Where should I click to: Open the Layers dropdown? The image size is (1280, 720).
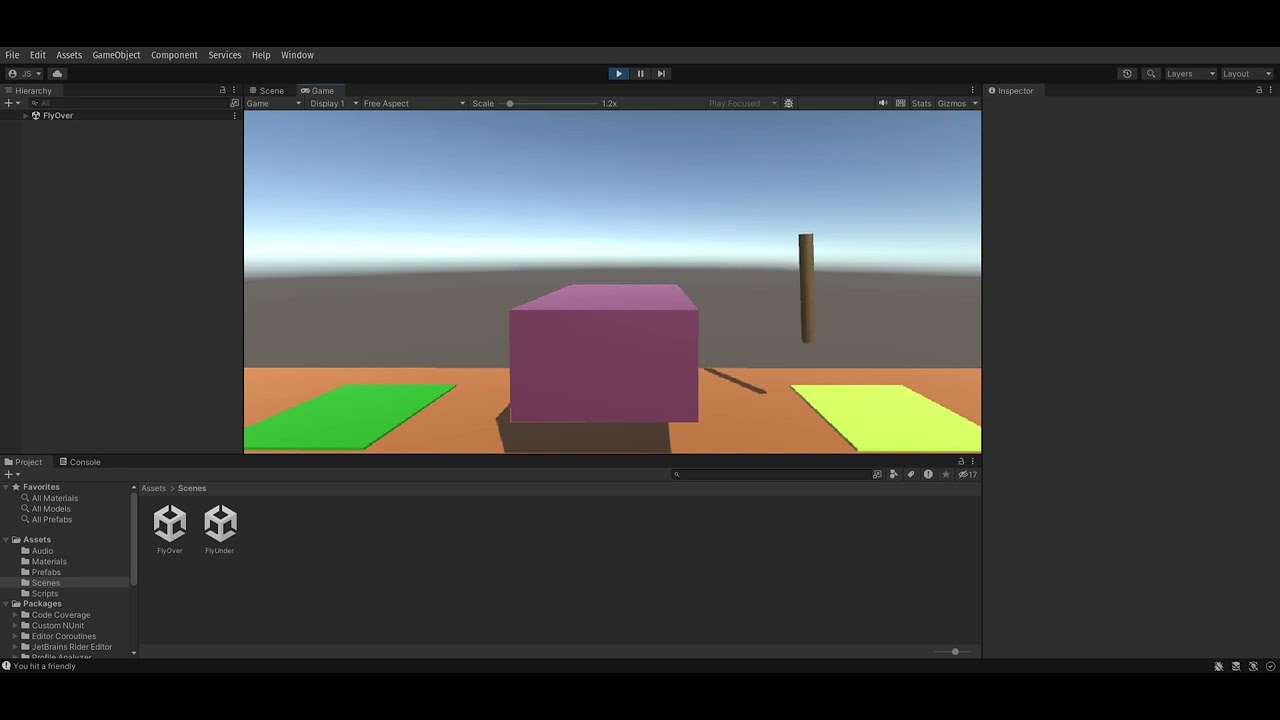(1190, 73)
